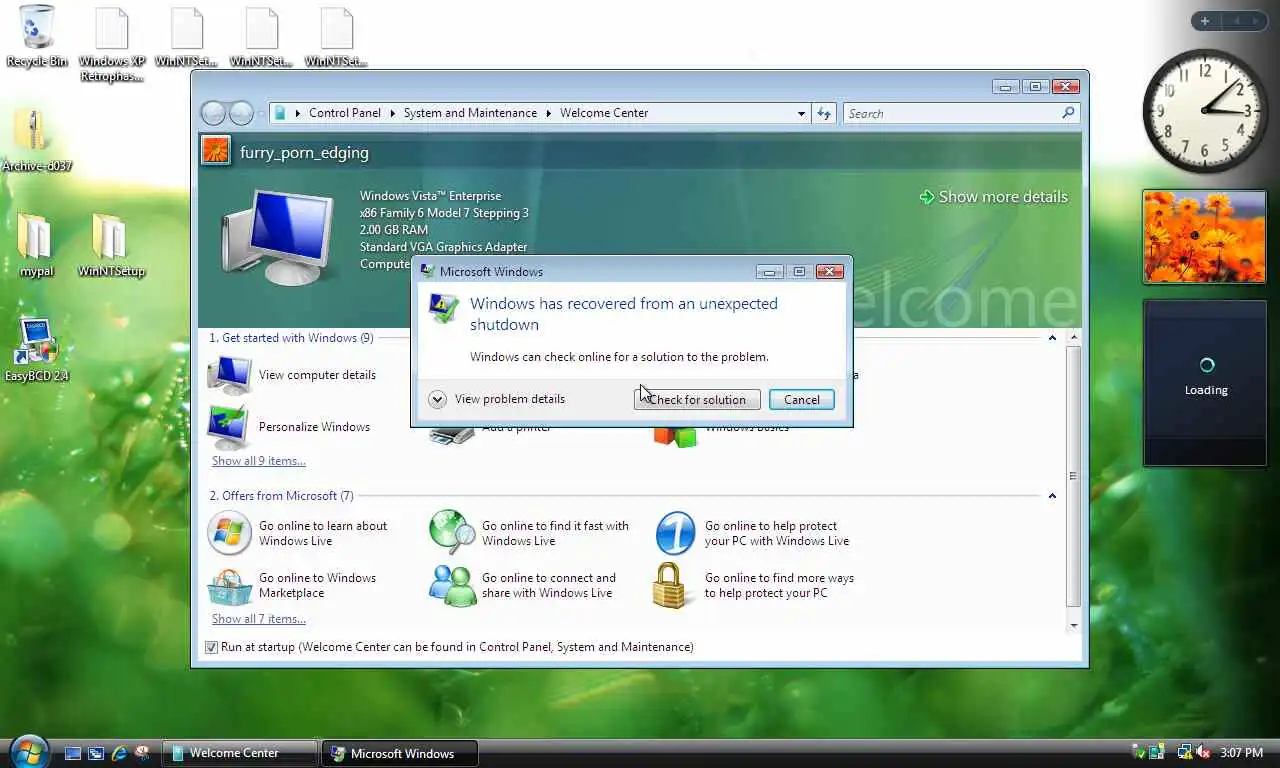The height and width of the screenshot is (768, 1280).
Task: Click the Back arrow in Welcome Center
Action: [213, 113]
